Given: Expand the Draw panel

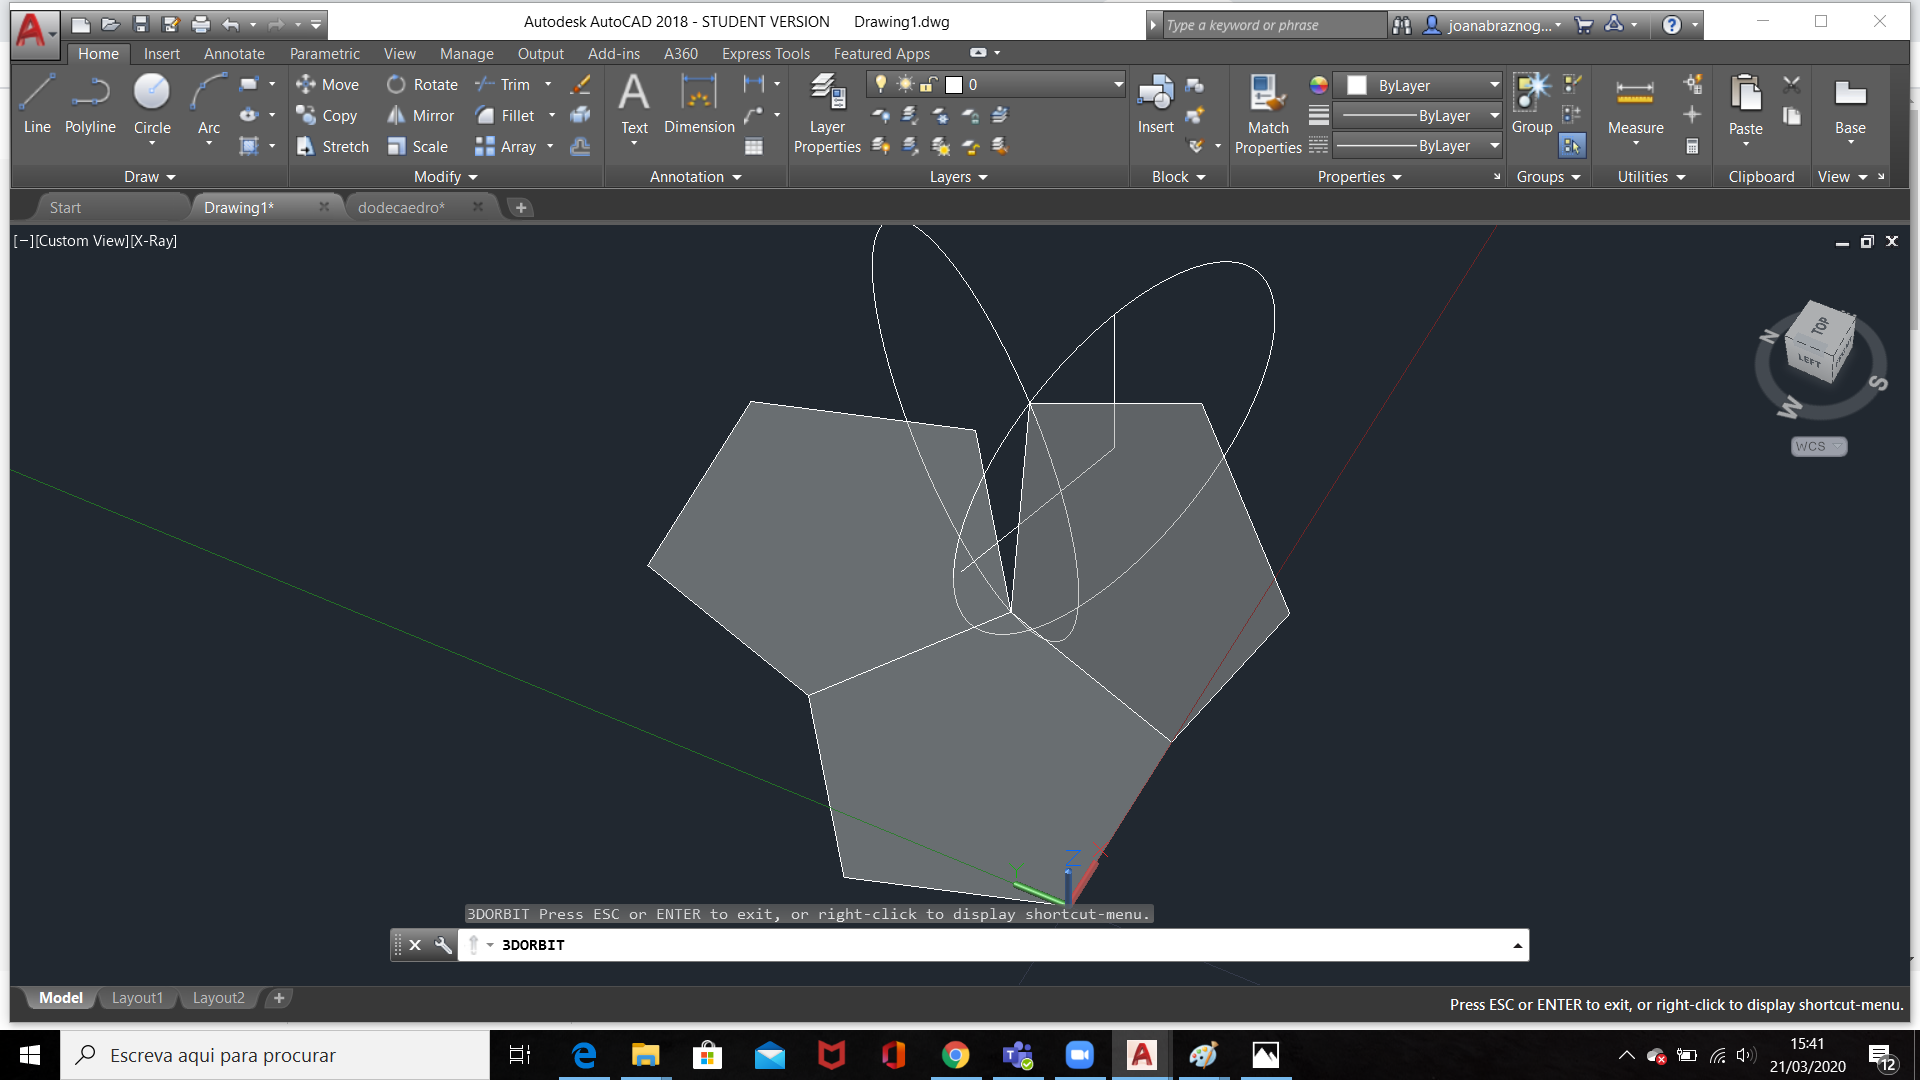Looking at the screenshot, I should click(x=150, y=177).
